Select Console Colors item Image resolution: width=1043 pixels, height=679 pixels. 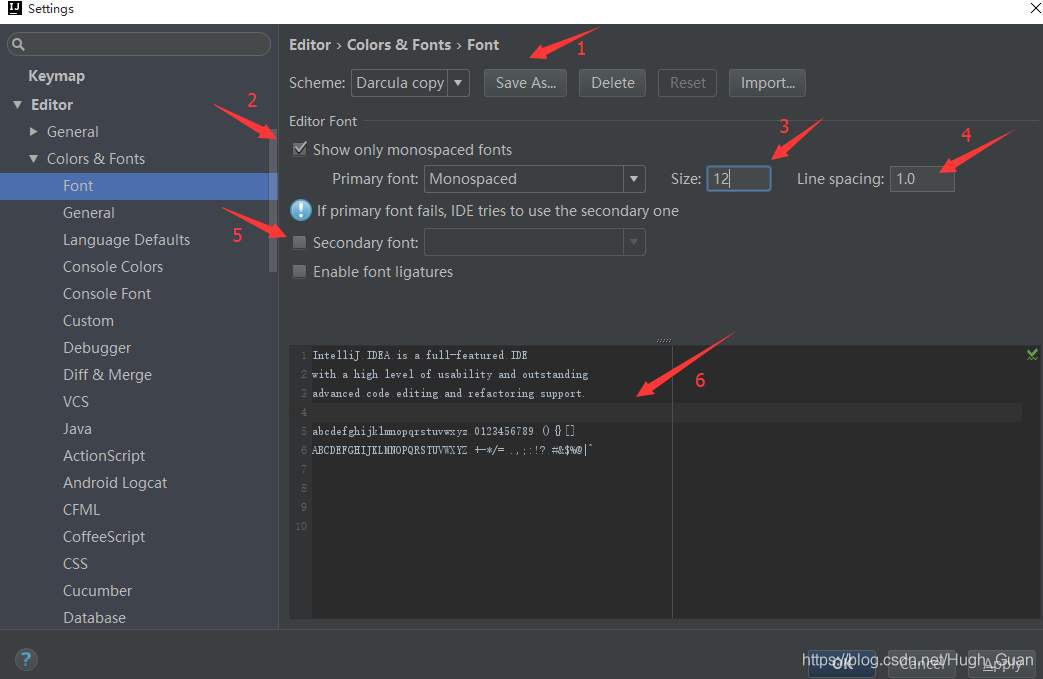[x=113, y=267]
